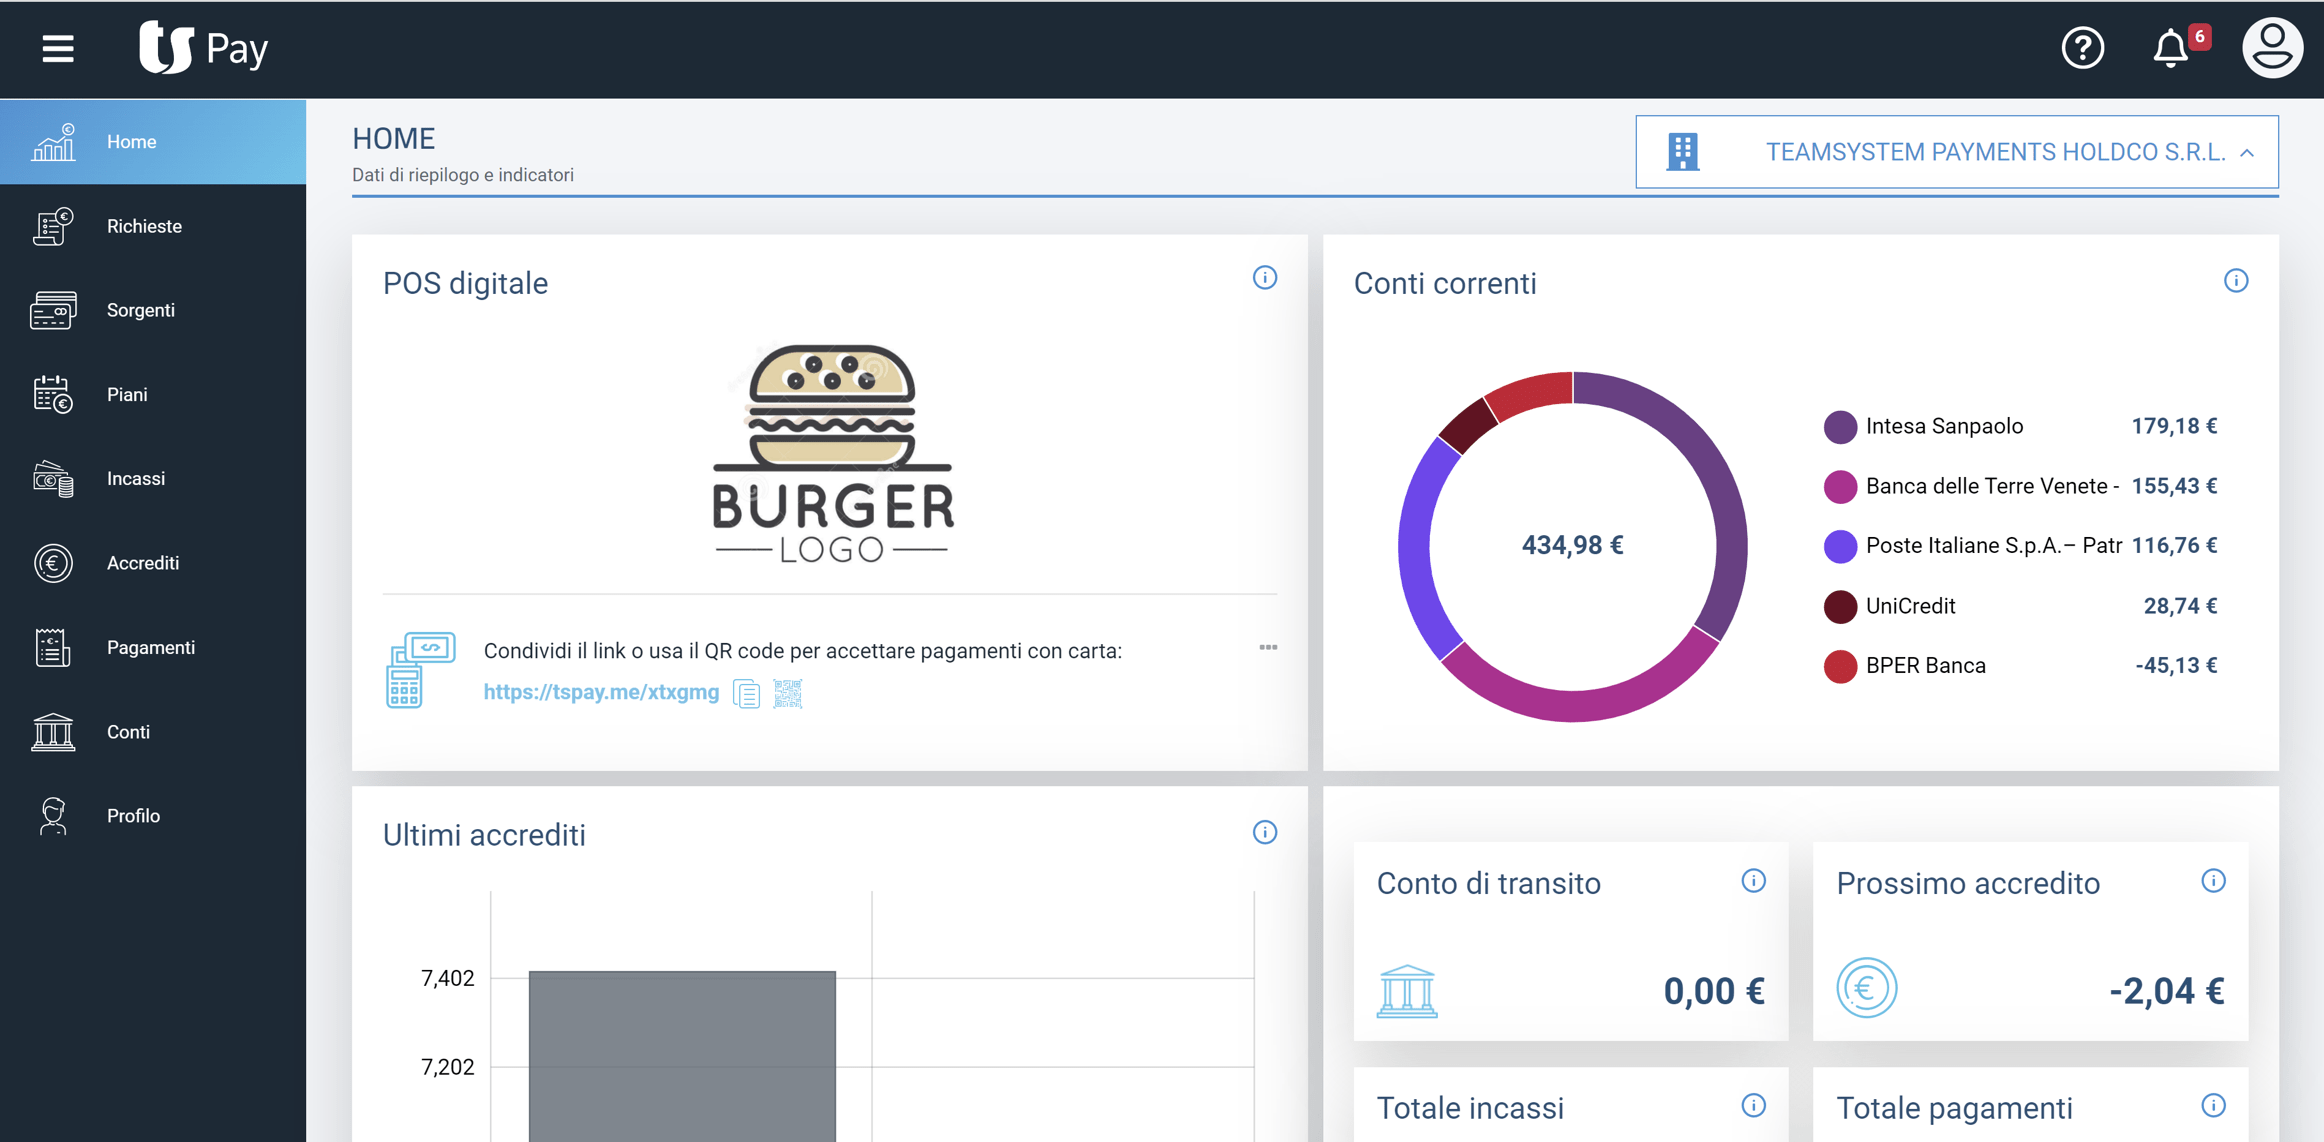This screenshot has width=2324, height=1142.
Task: Show info for Totale incassi
Action: [x=1753, y=1105]
